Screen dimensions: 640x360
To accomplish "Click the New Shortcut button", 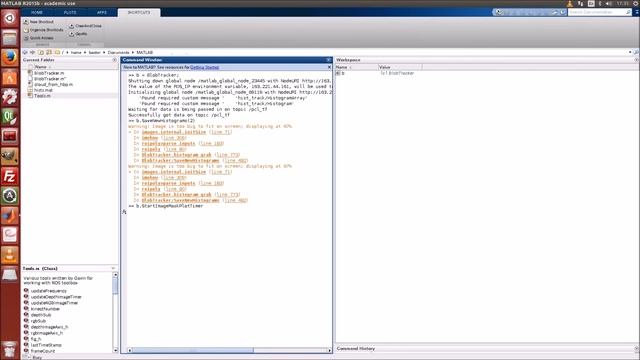I will point(39,22).
